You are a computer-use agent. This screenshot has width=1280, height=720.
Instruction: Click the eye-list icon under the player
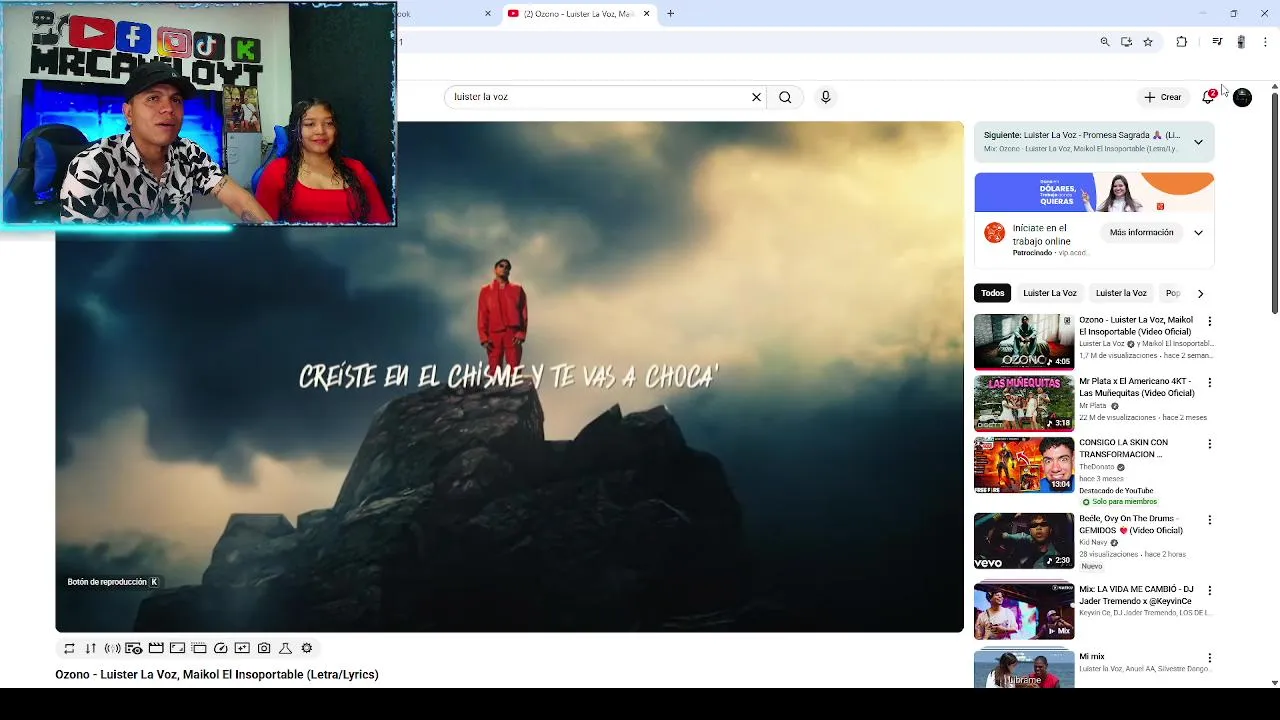point(133,648)
